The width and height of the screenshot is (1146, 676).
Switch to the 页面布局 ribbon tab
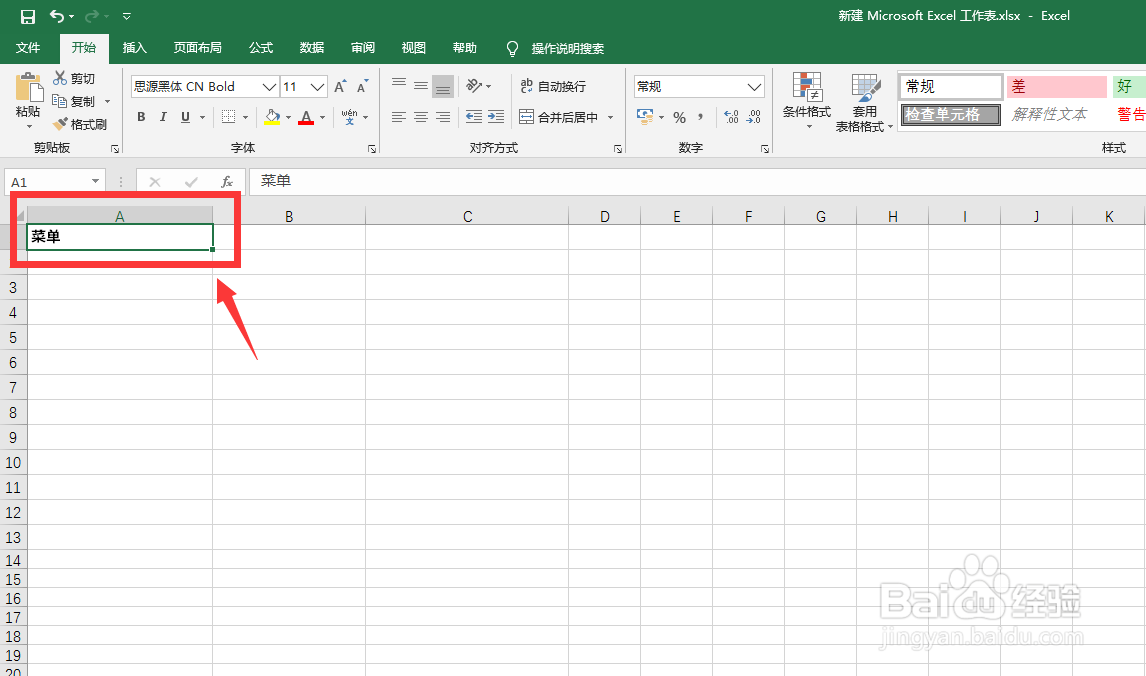click(x=197, y=48)
